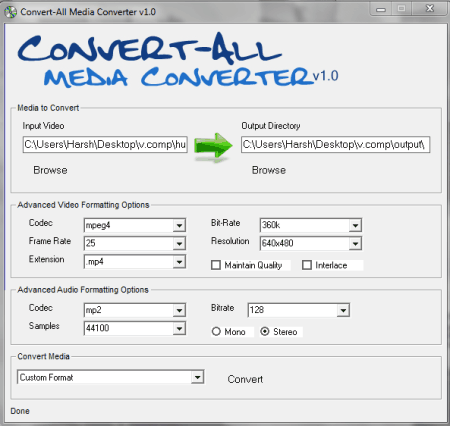Select the Mono radio button
This screenshot has height=426, width=450.
pos(216,331)
